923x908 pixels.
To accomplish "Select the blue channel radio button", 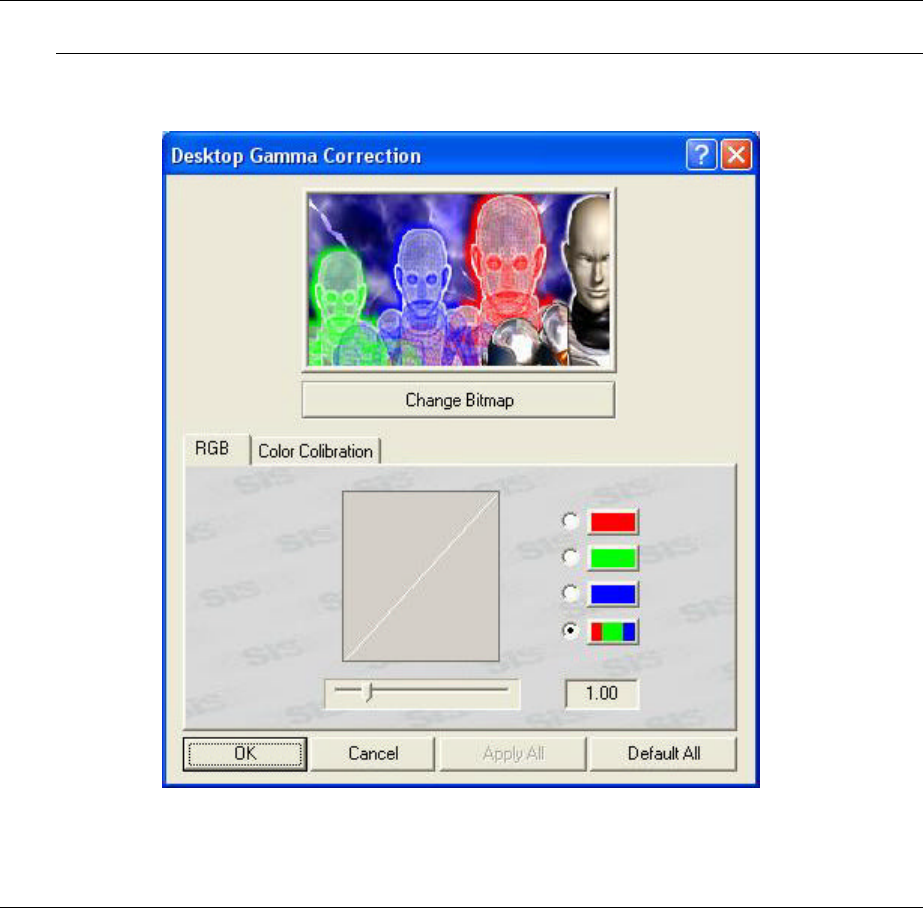I will tap(570, 594).
